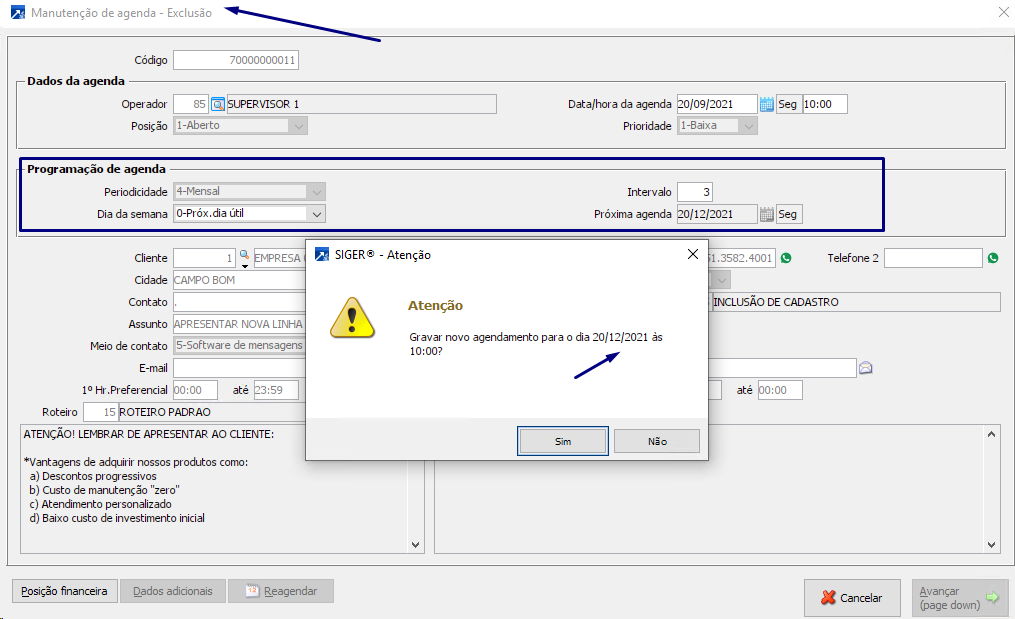
Task: Click the INCLUSÃO DE CADASTRO field
Action: (856, 302)
